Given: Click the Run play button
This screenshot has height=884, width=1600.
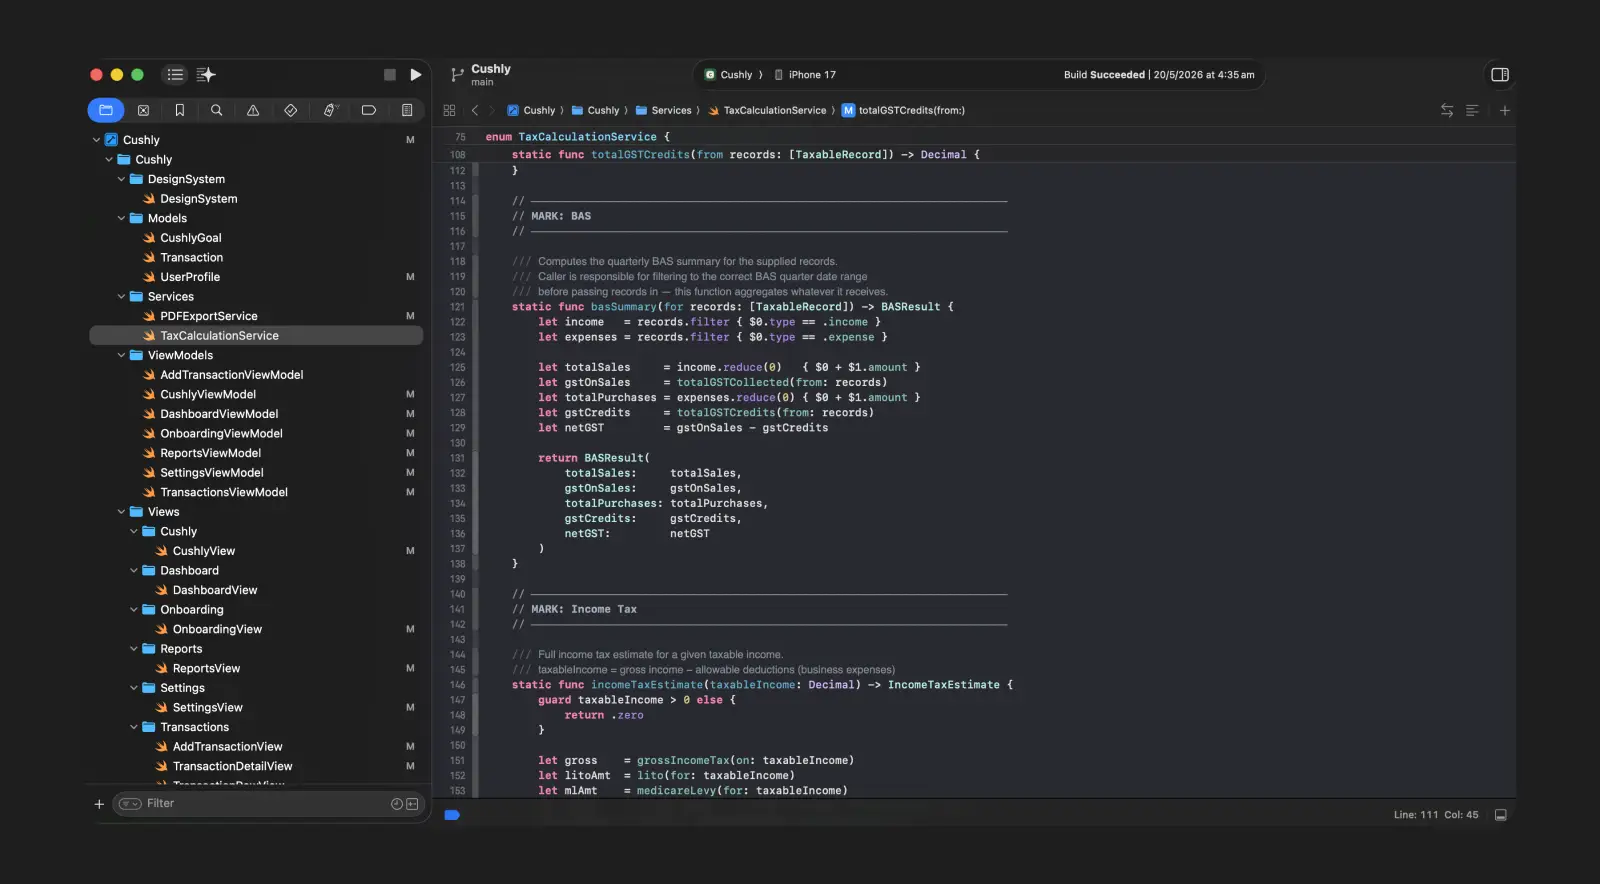Looking at the screenshot, I should click(416, 75).
